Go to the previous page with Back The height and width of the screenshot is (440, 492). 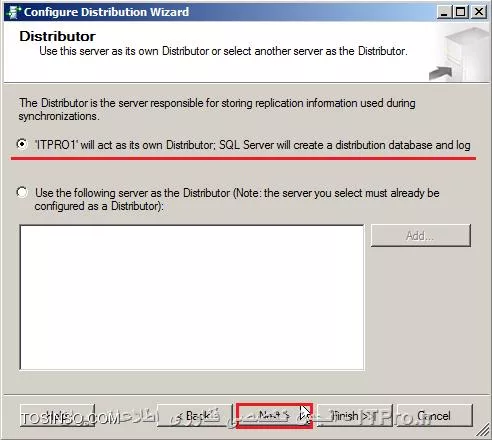pos(195,415)
